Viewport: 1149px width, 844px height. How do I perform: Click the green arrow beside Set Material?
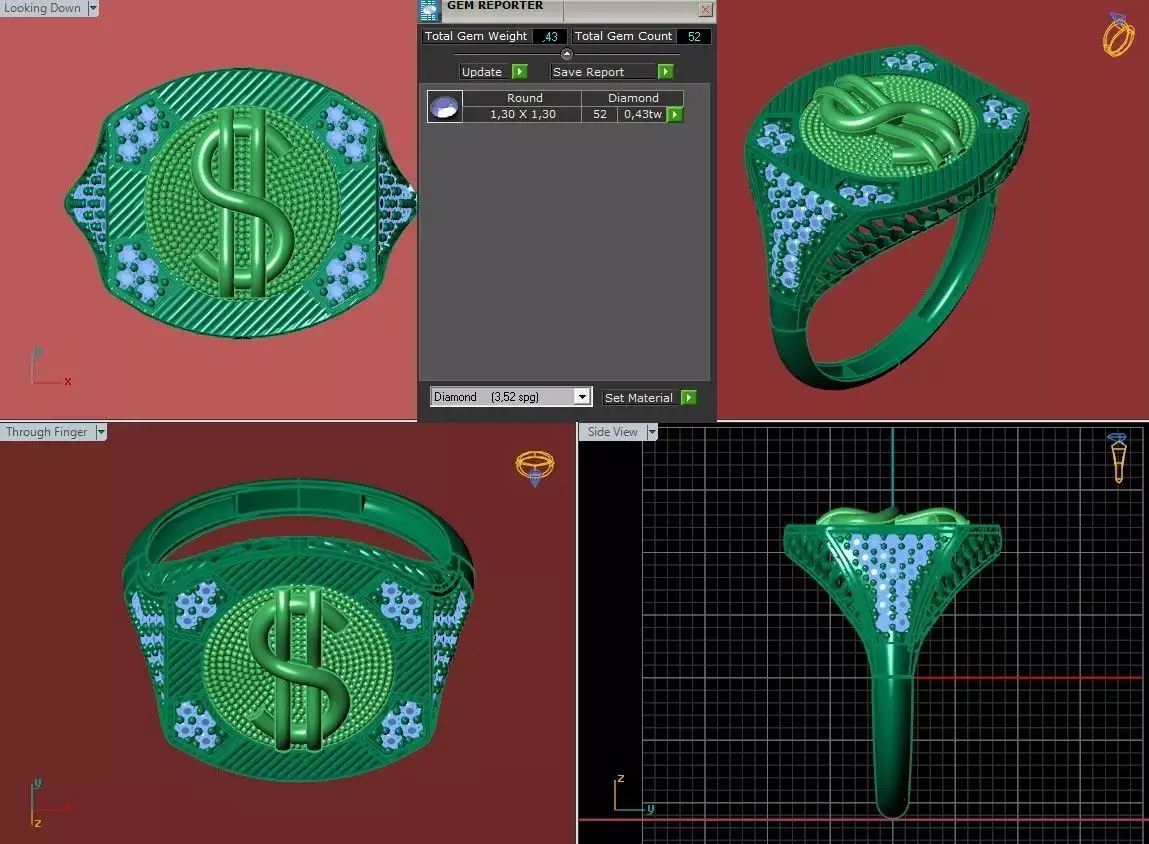[x=688, y=398]
